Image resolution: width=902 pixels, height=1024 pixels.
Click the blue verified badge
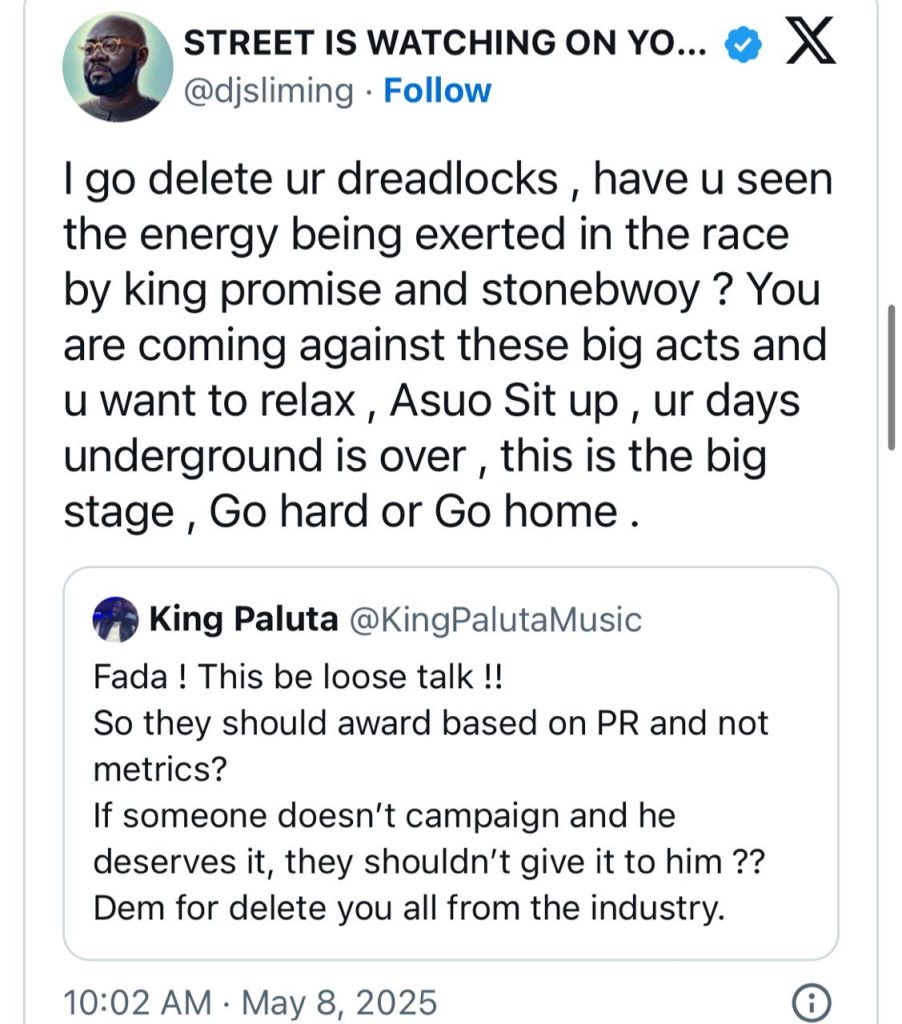coord(745,44)
